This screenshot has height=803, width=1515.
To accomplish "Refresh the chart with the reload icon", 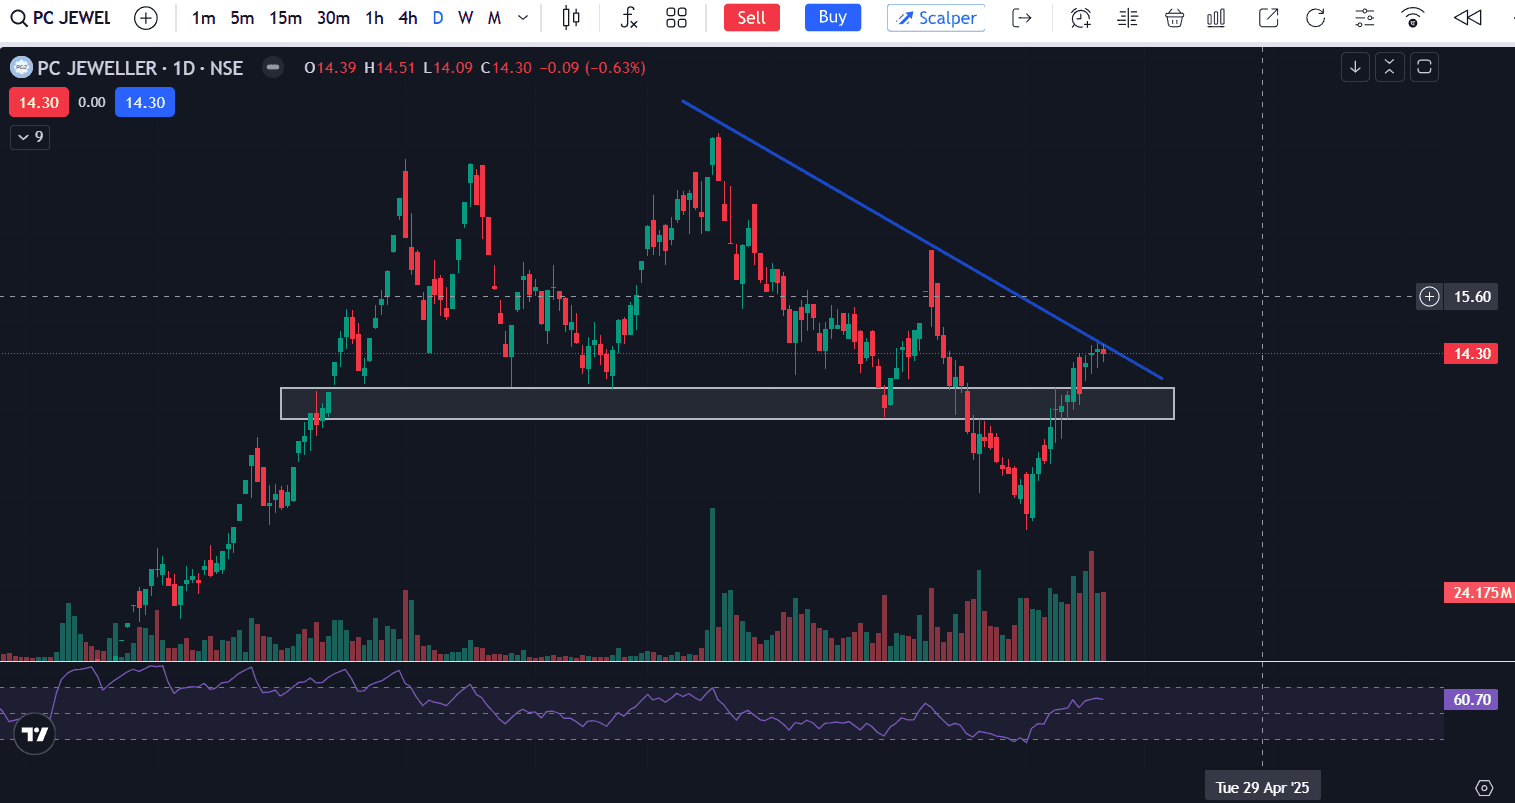I will 1316,18.
